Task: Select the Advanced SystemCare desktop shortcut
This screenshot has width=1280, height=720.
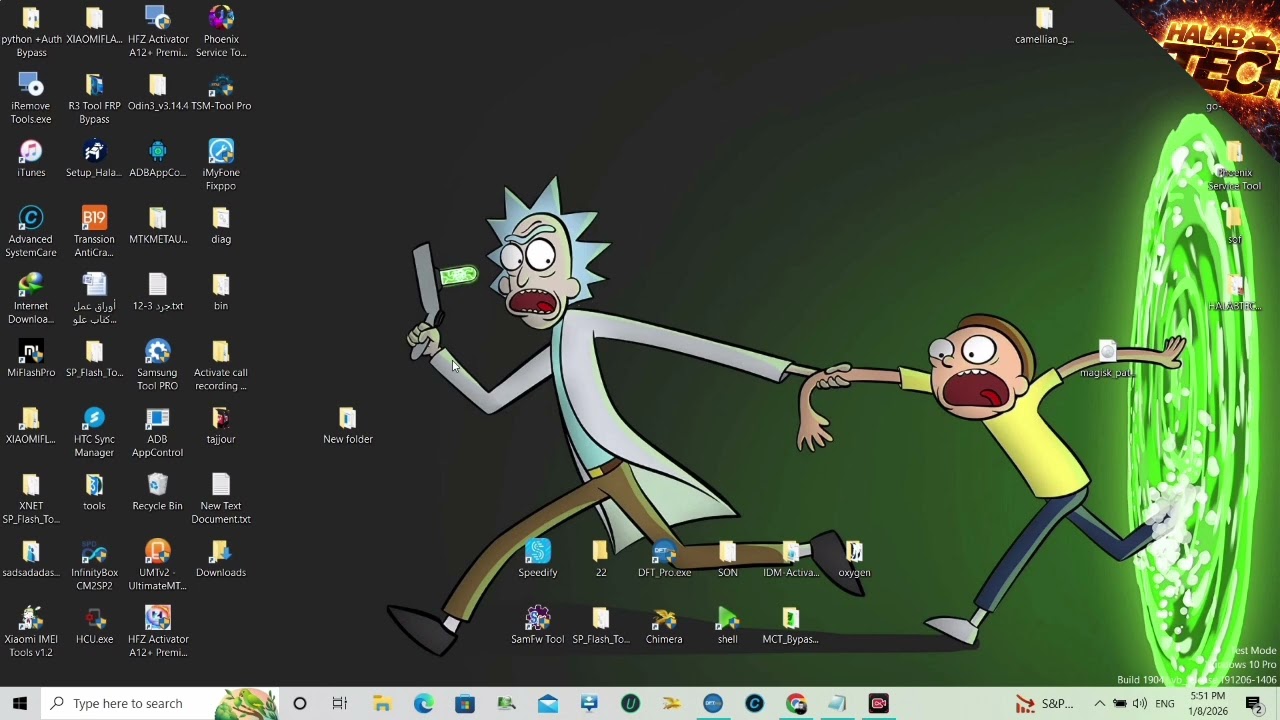Action: tap(31, 232)
